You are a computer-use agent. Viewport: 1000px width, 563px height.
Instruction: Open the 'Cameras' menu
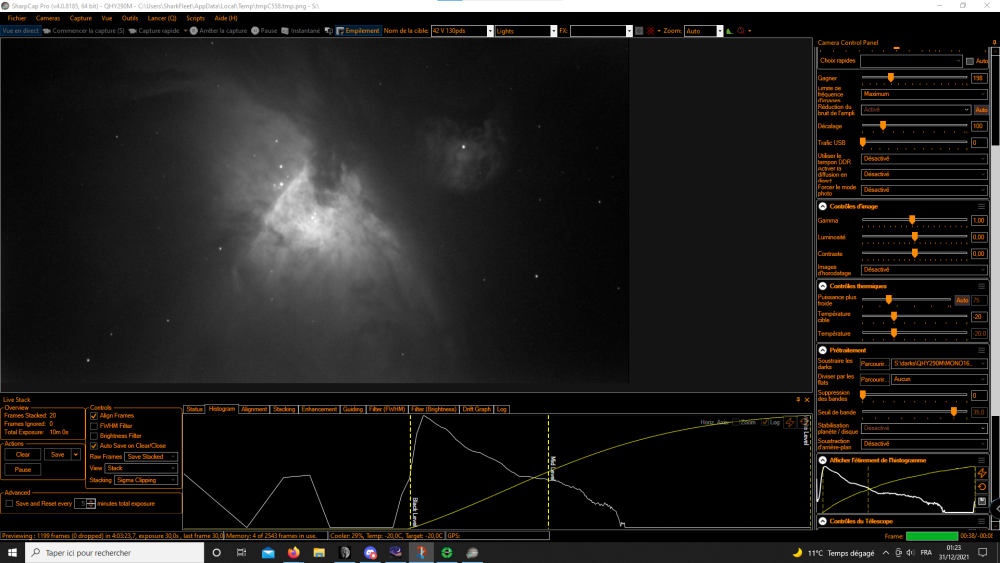48,18
